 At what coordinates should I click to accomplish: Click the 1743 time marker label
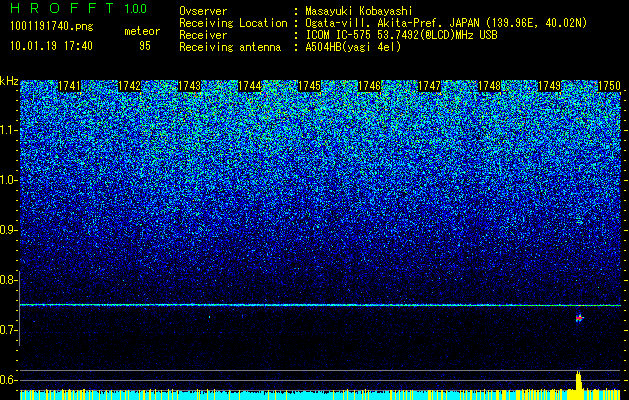pyautogui.click(x=189, y=86)
